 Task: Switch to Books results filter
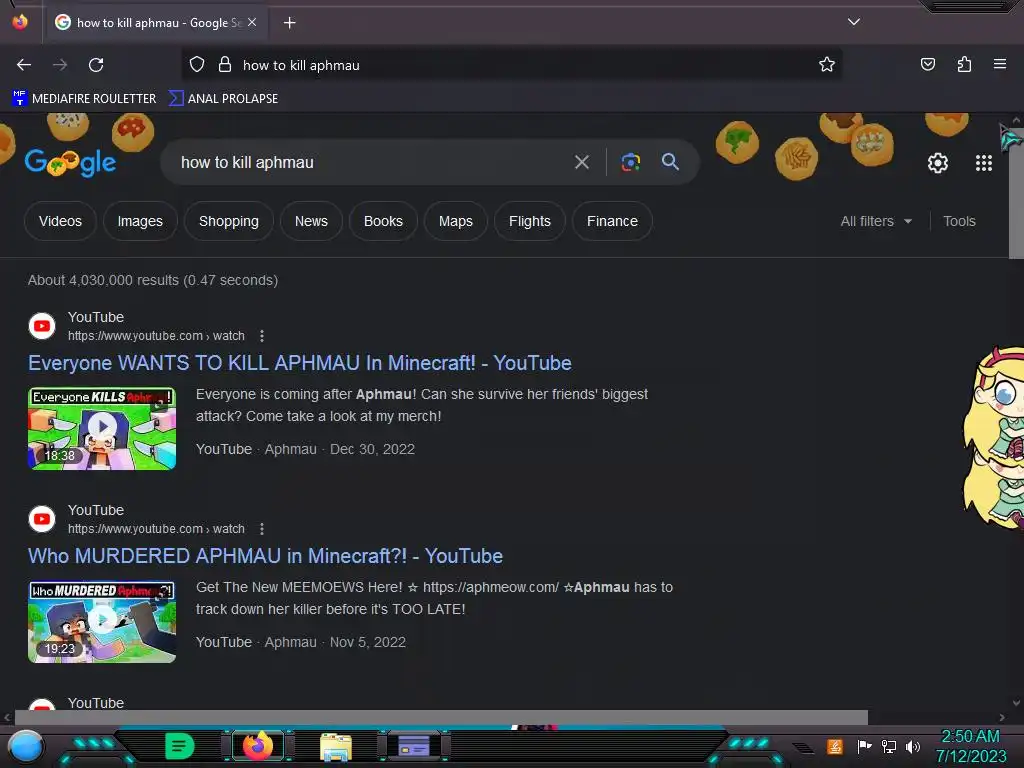(x=383, y=221)
